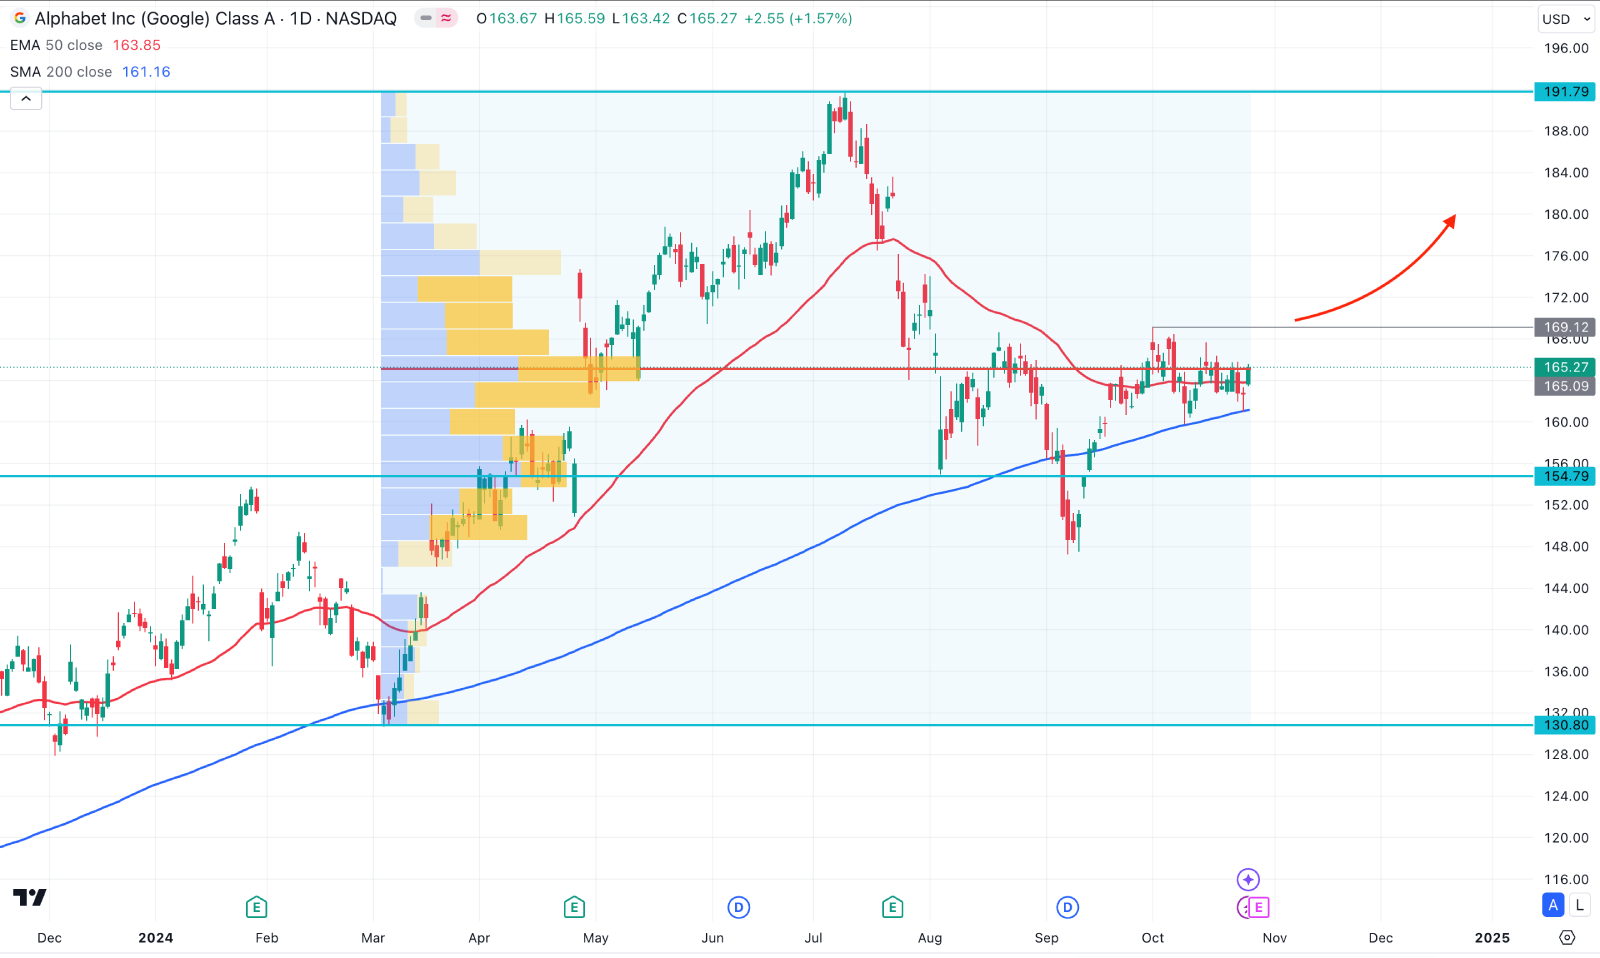Click the 116.00 price axis label
Image resolution: width=1600 pixels, height=958 pixels.
click(x=1566, y=879)
